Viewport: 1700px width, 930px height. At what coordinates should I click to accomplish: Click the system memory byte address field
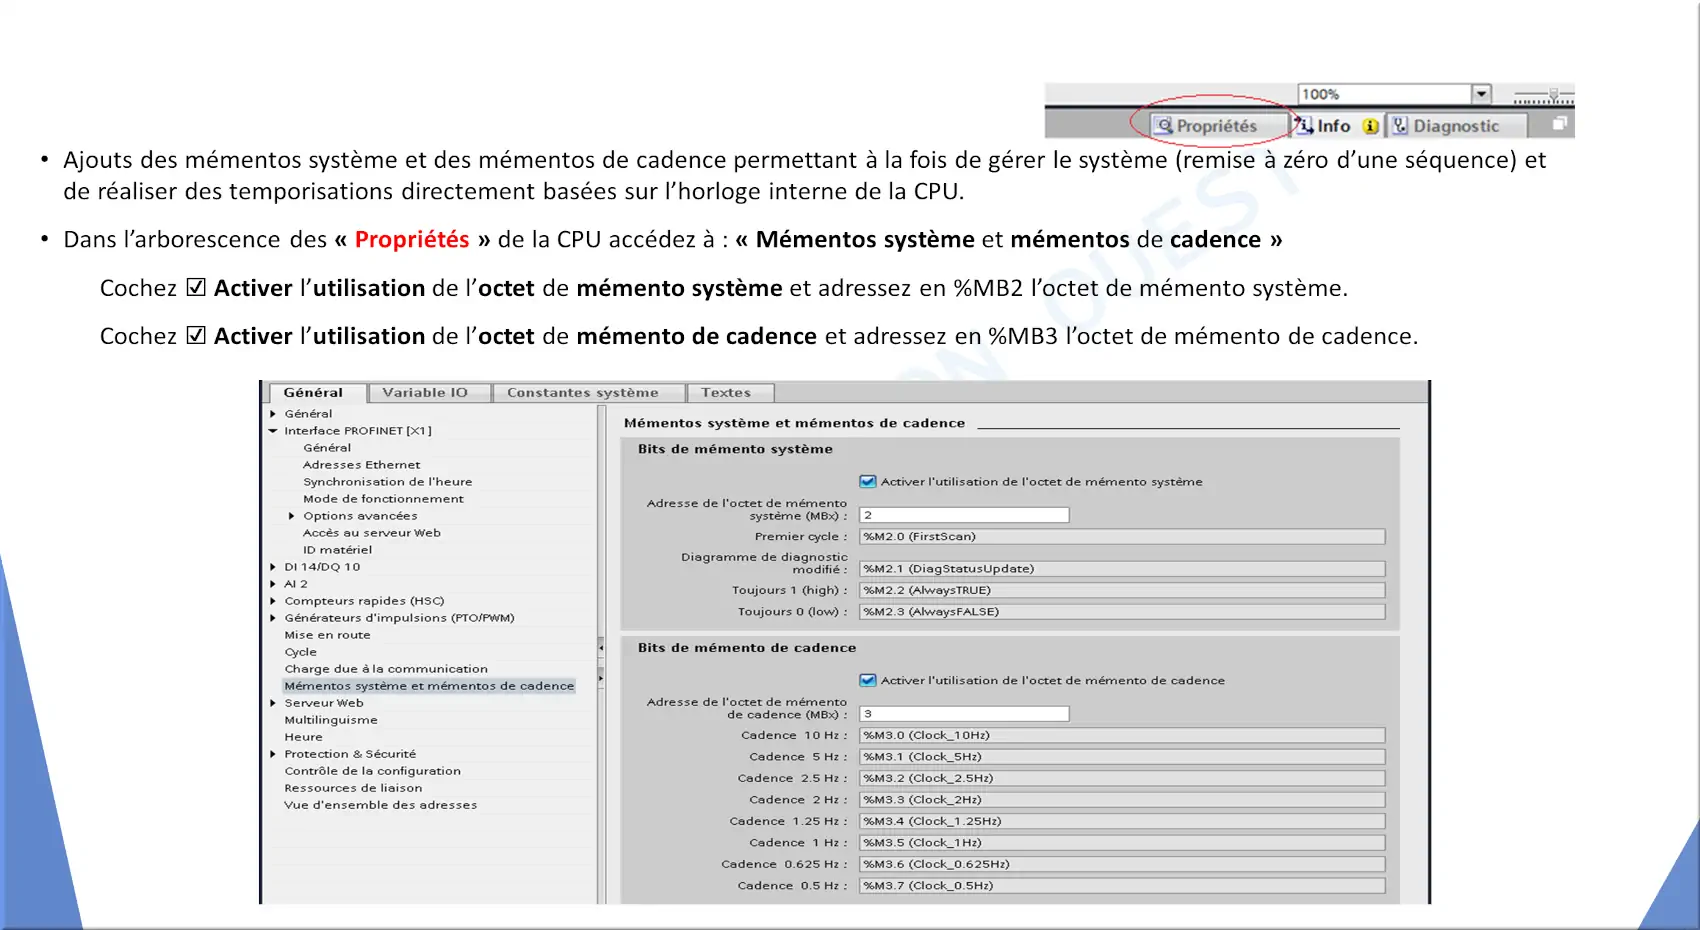(x=964, y=515)
